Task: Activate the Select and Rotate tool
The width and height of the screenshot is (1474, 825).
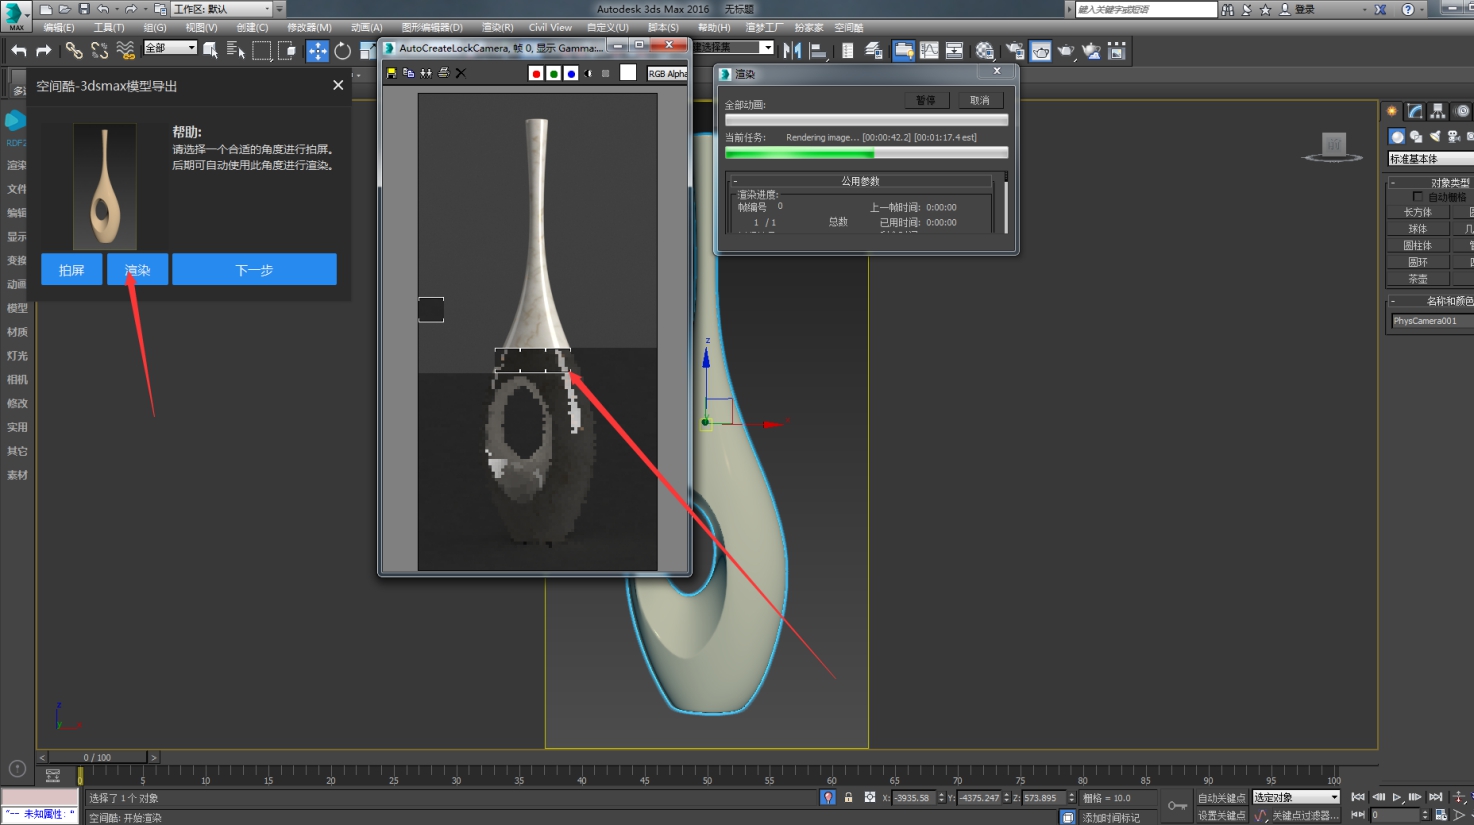Action: [x=342, y=51]
